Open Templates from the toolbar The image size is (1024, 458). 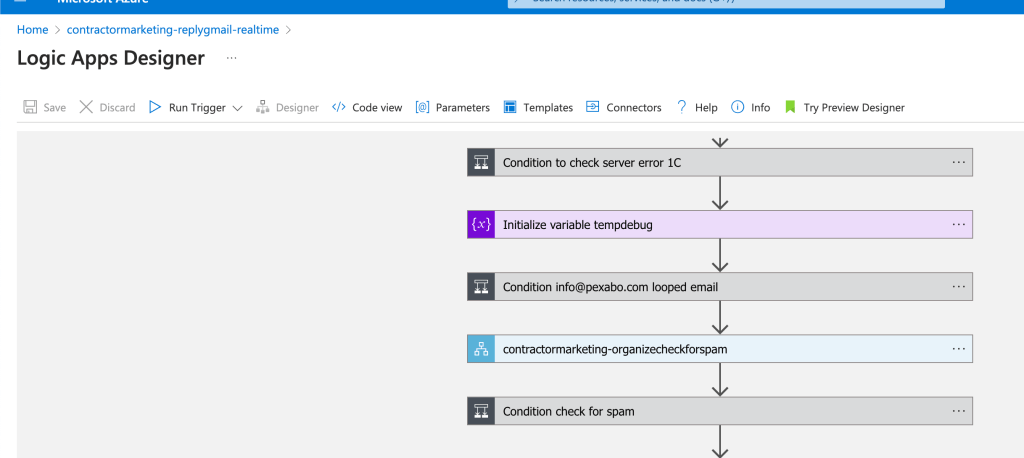538,107
